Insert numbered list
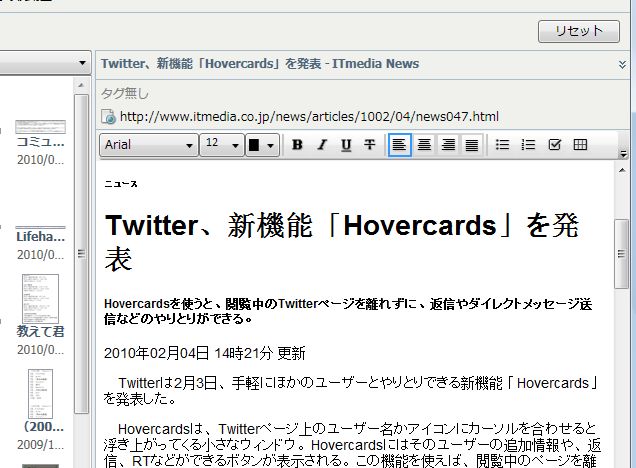 tap(528, 145)
